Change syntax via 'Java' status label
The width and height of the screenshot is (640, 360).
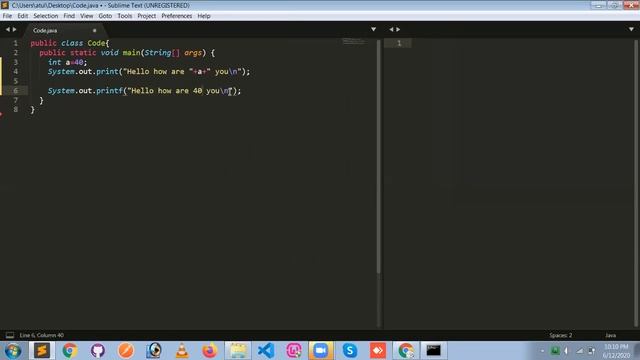[x=610, y=335]
